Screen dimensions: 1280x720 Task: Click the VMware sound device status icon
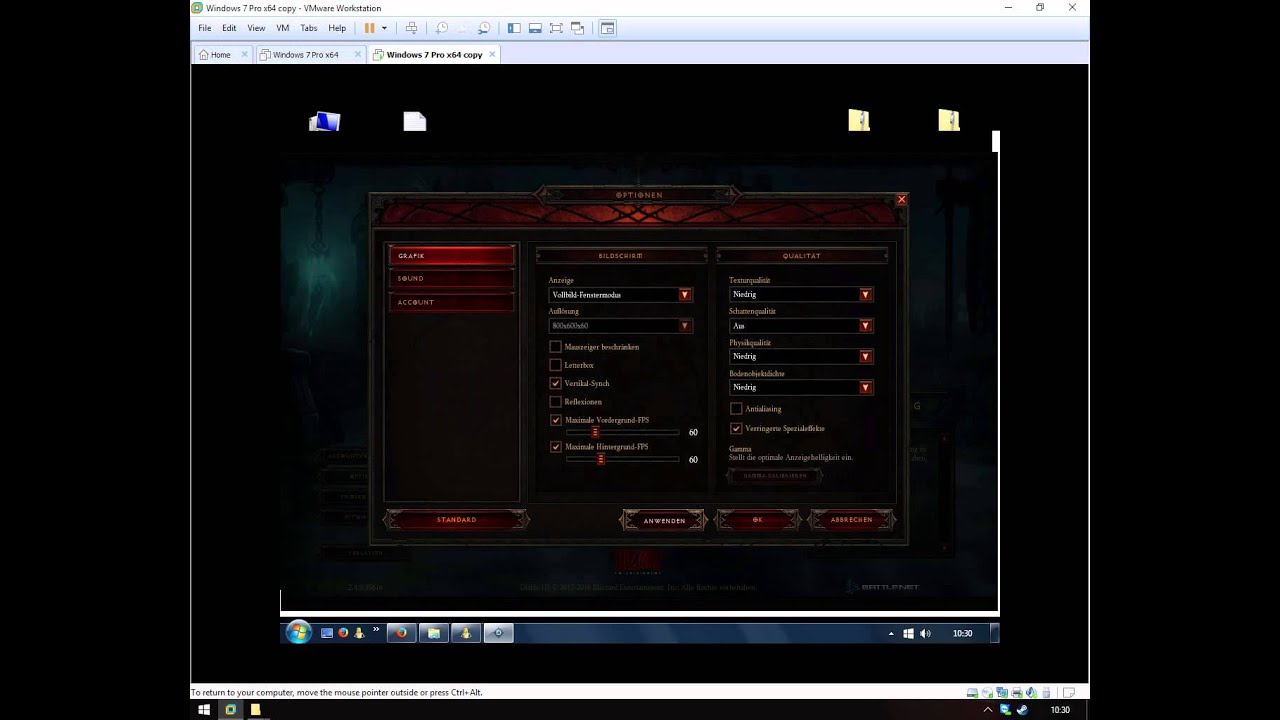[1030, 692]
